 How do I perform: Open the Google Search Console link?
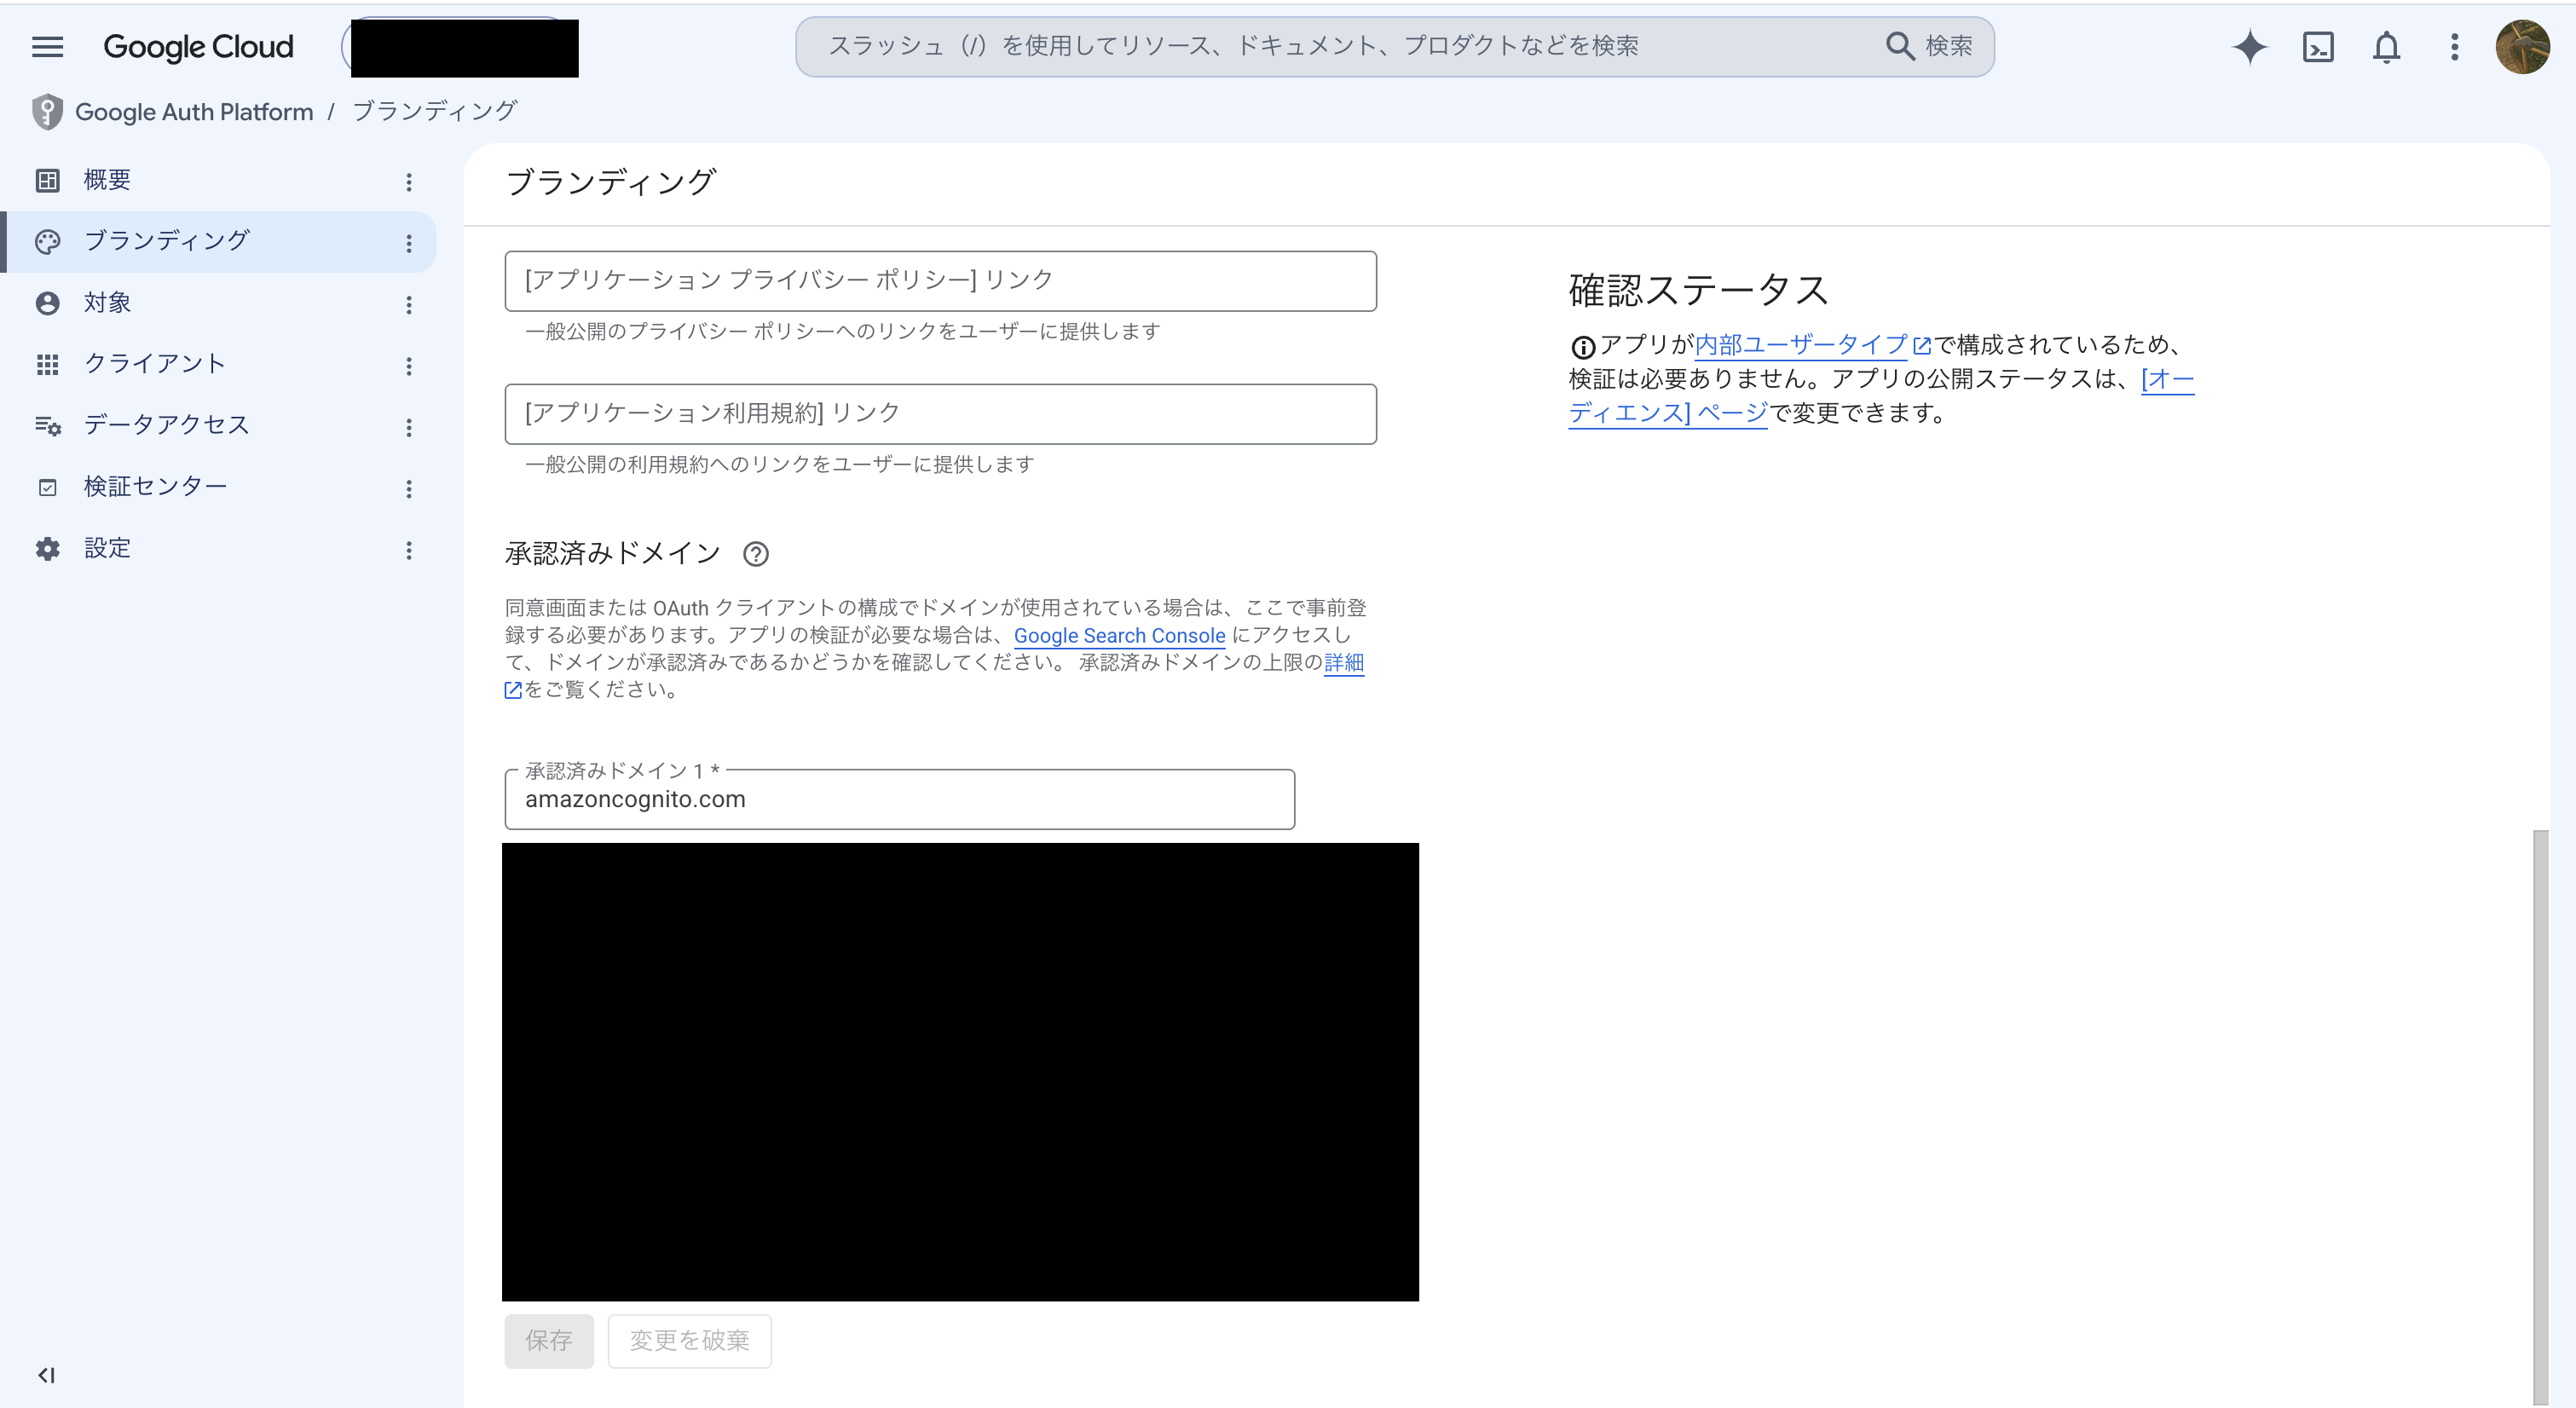[1119, 636]
